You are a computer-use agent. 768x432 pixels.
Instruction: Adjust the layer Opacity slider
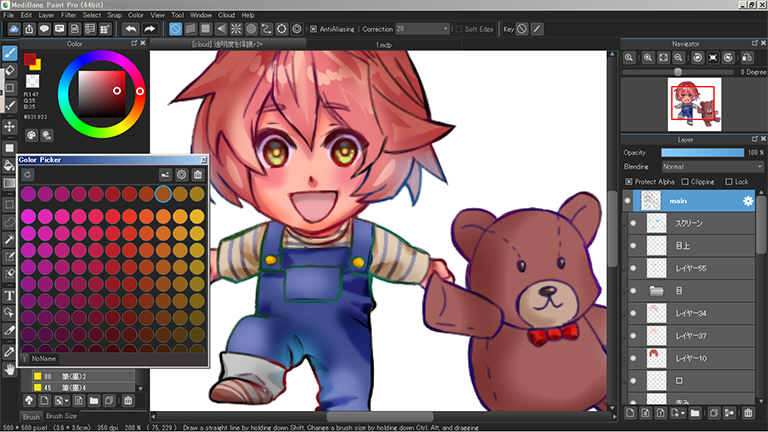pyautogui.click(x=702, y=152)
